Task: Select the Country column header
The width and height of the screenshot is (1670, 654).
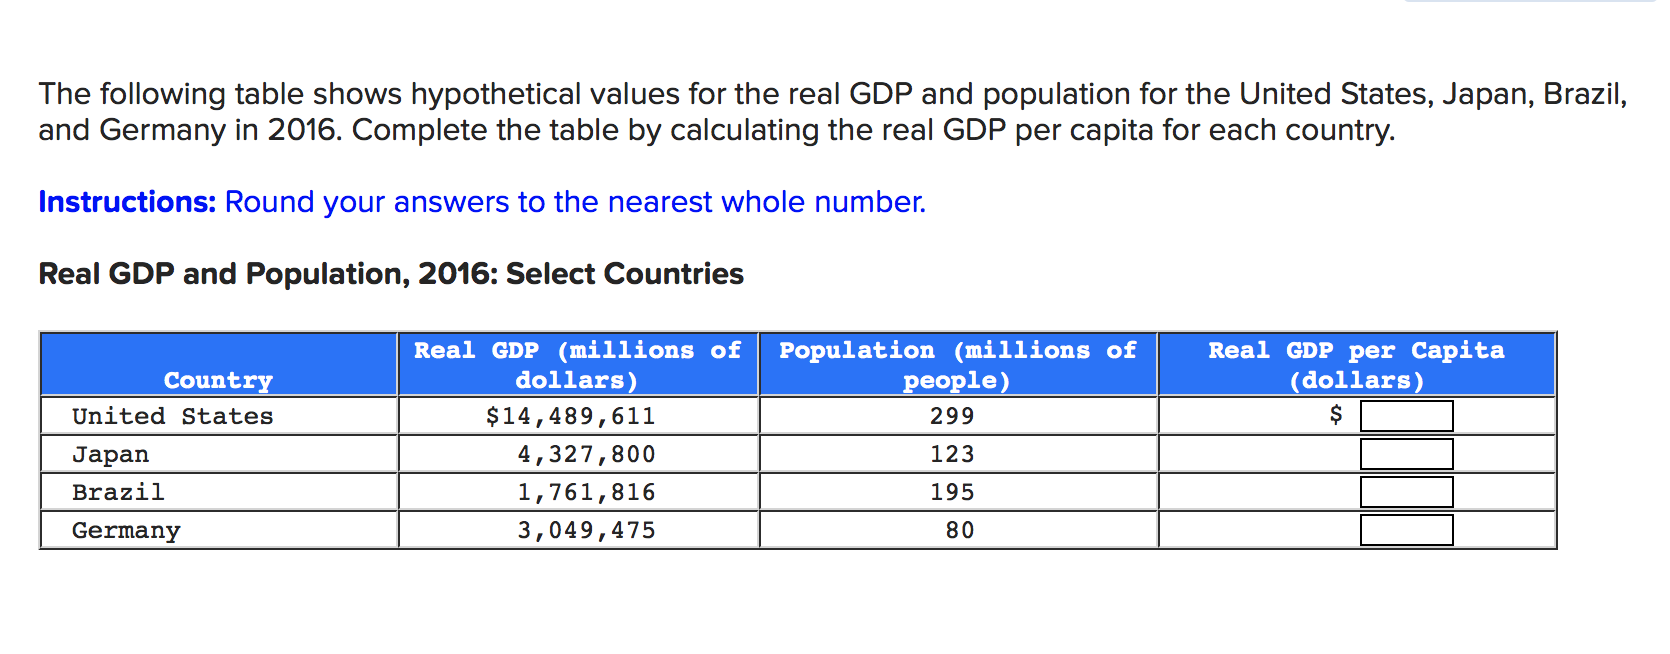Action: coord(217,380)
